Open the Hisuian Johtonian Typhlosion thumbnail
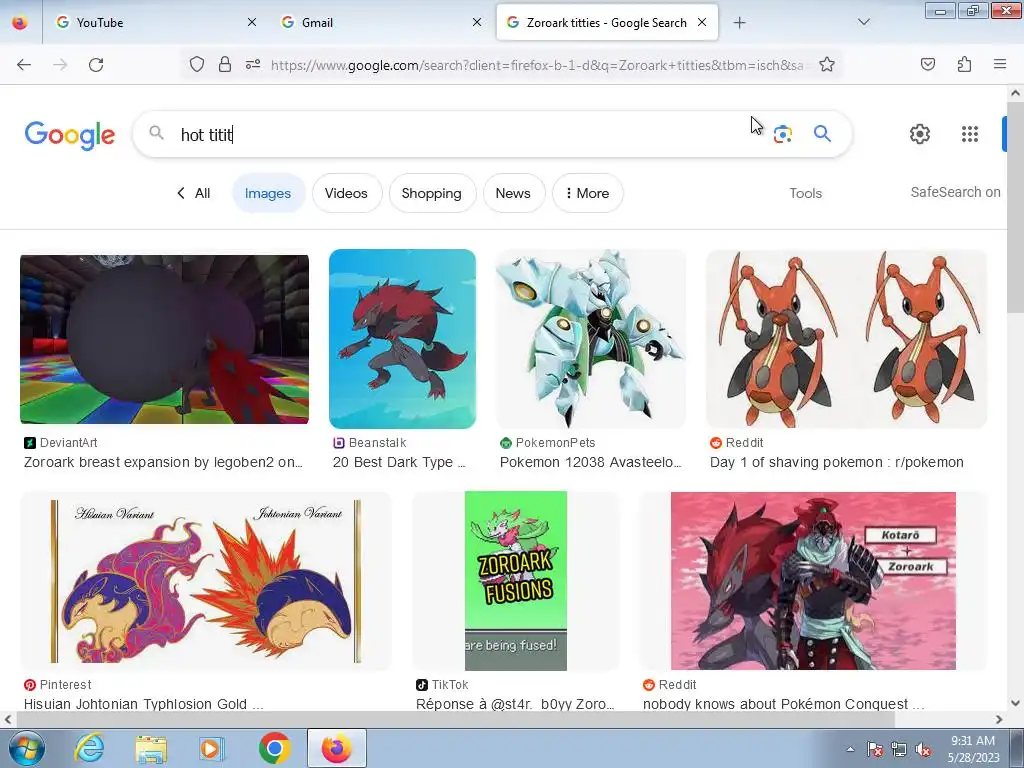This screenshot has width=1024, height=768. pos(206,581)
